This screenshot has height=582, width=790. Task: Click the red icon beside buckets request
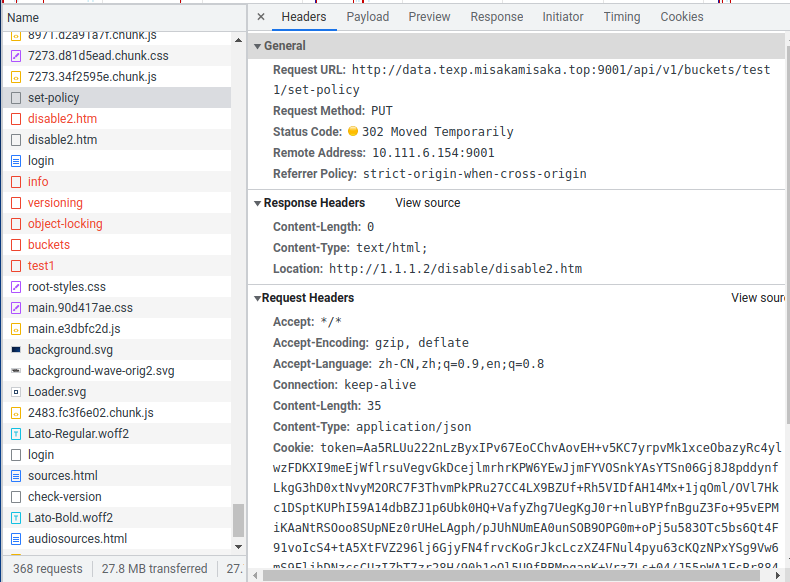[x=16, y=245]
